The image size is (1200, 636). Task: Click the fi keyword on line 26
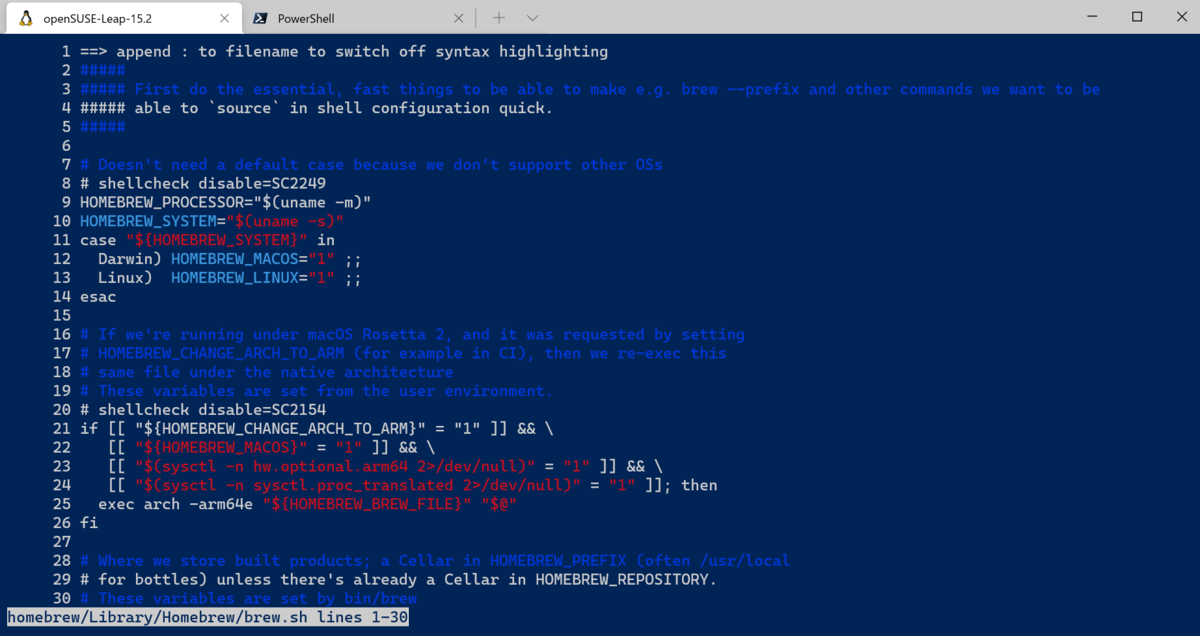(89, 523)
